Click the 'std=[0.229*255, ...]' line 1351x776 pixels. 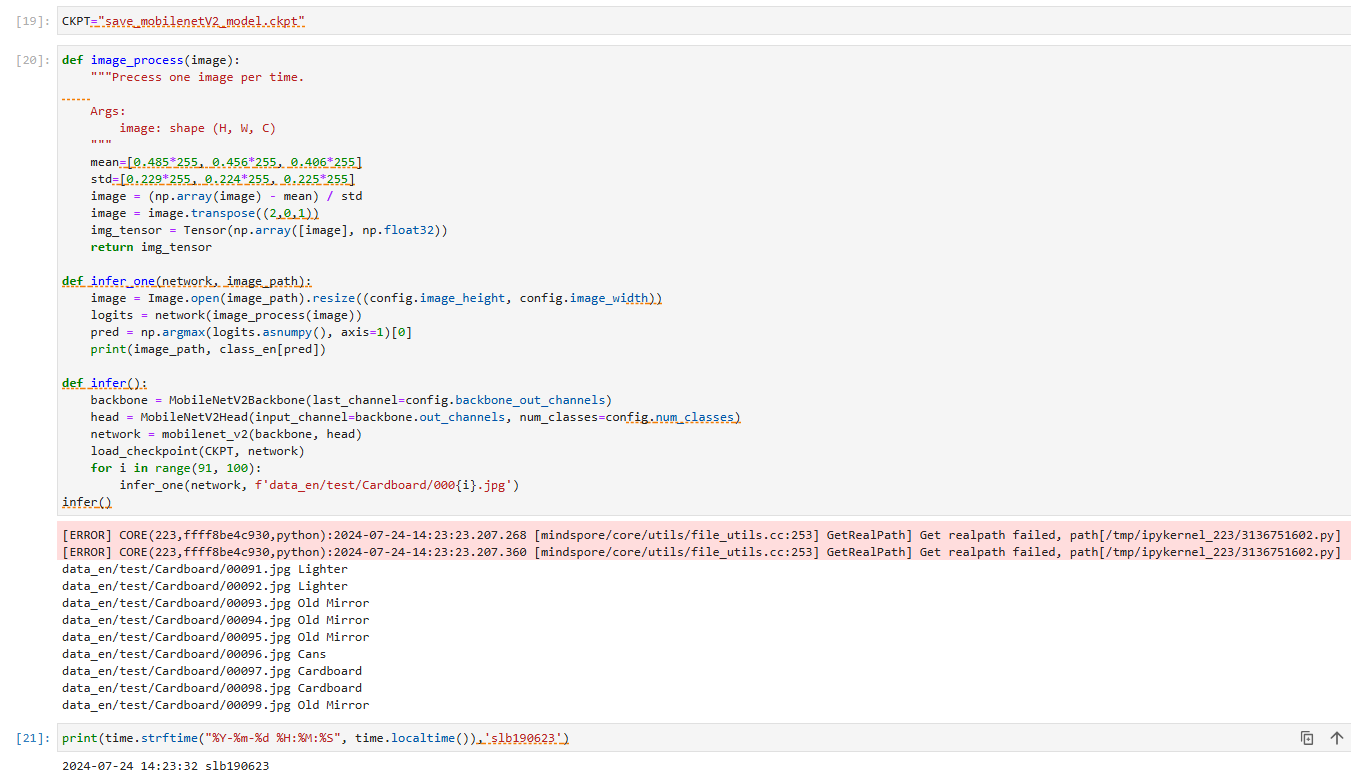(x=222, y=179)
